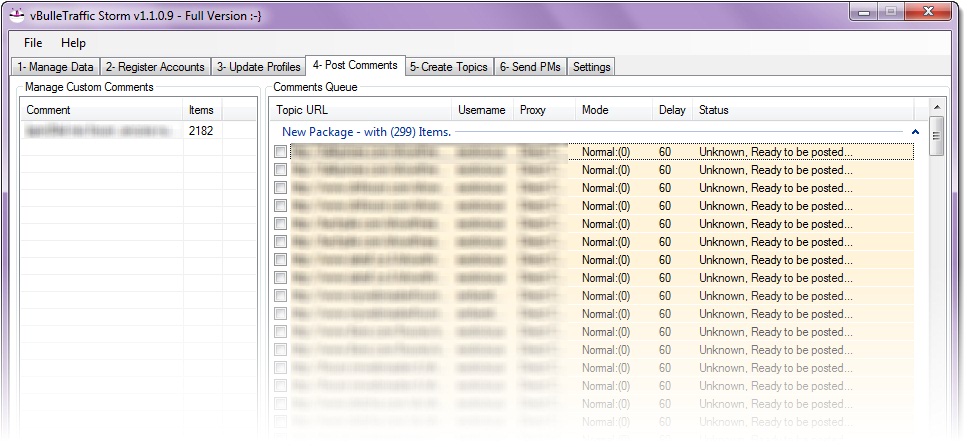969x447 pixels.
Task: Open the File menu
Action: tap(33, 43)
